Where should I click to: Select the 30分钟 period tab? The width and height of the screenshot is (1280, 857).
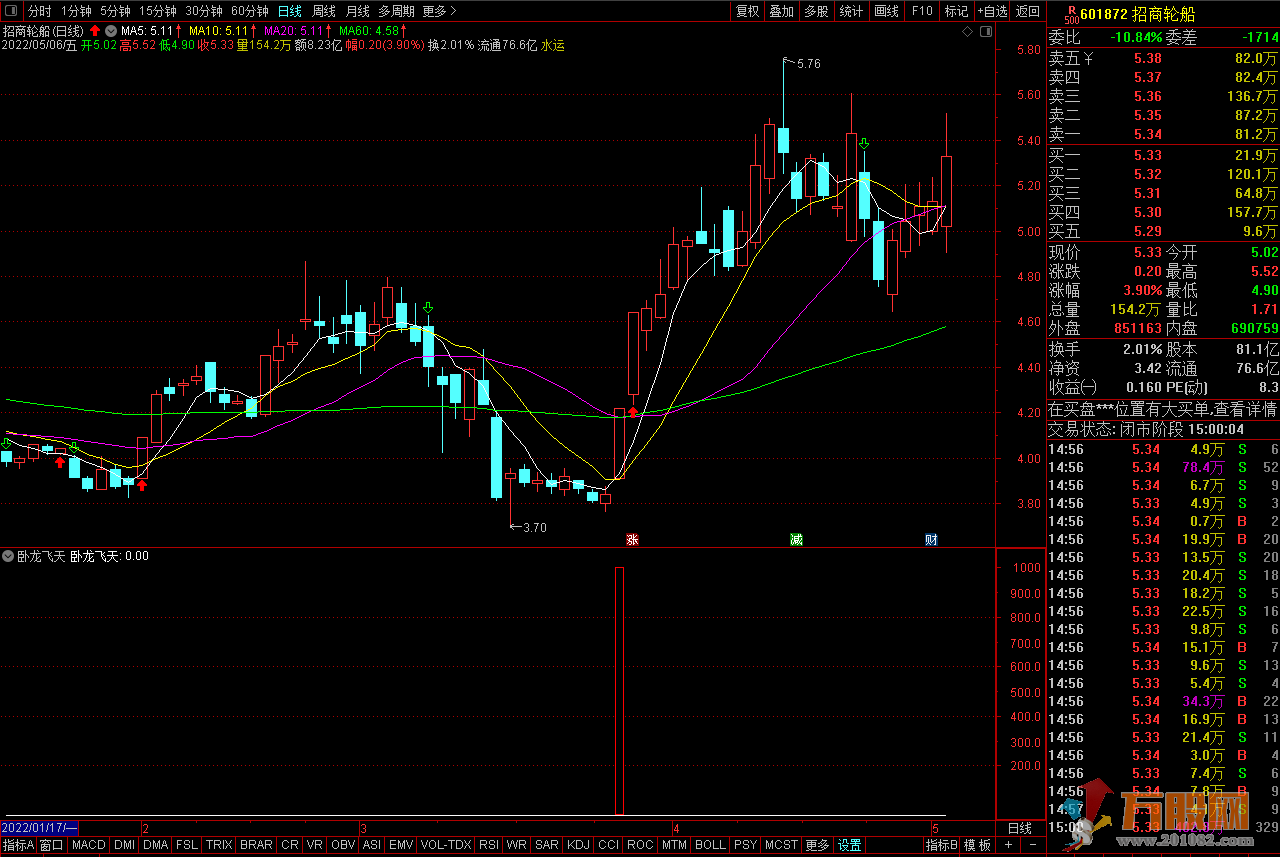coord(204,11)
